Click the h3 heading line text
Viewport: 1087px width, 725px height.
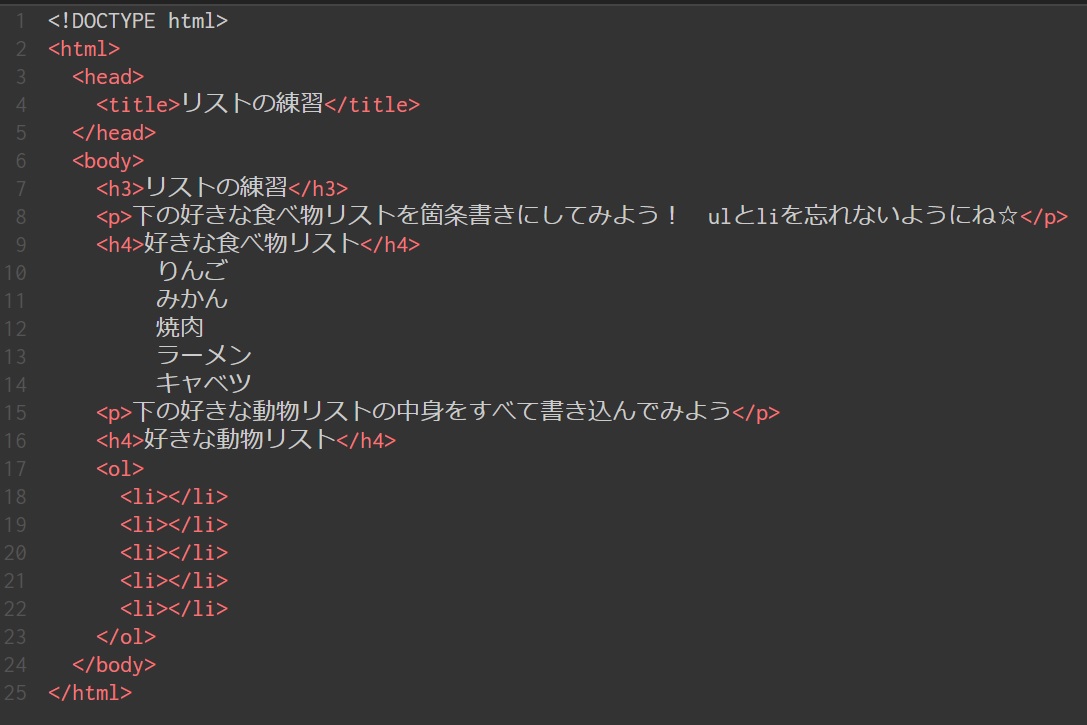216,188
